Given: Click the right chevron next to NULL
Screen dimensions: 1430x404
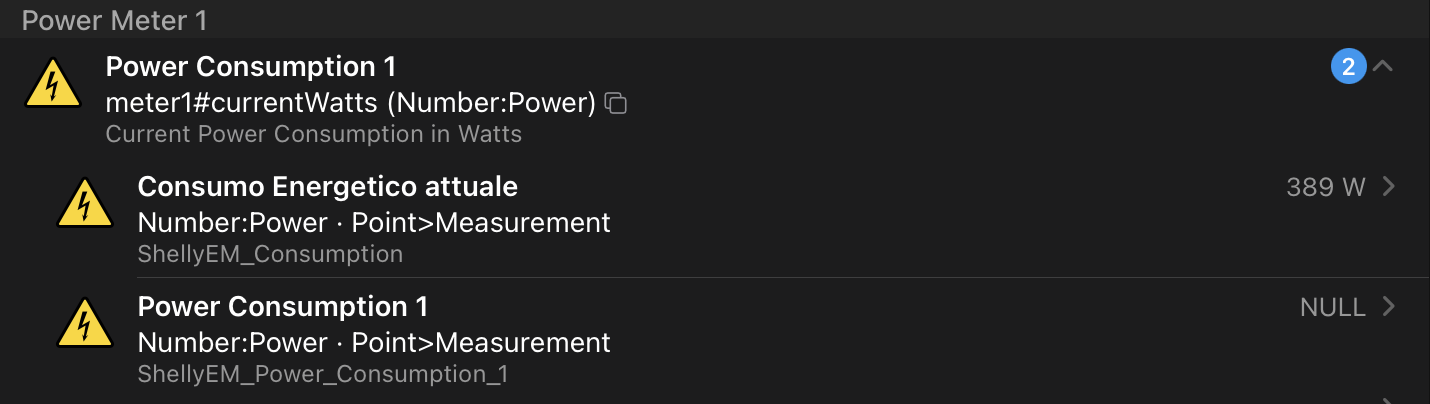Looking at the screenshot, I should pyautogui.click(x=1388, y=307).
